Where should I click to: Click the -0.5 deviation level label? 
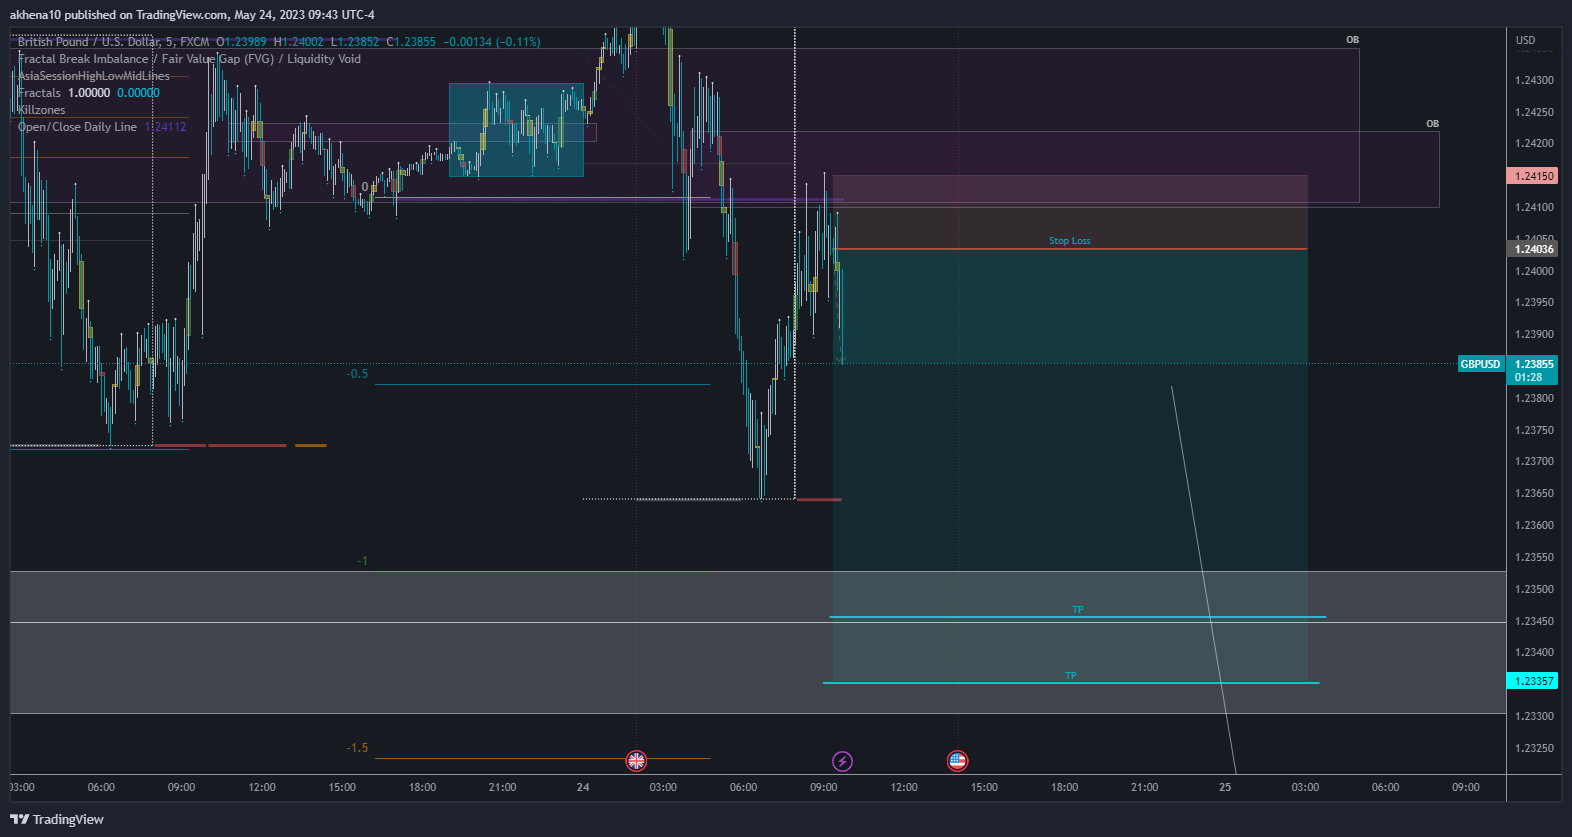357,374
